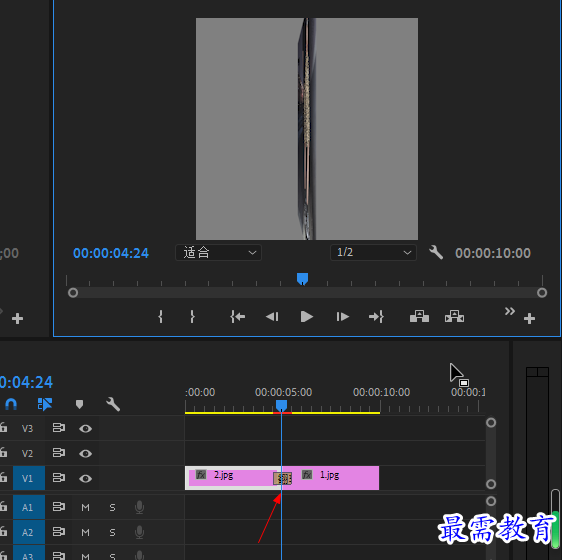The height and width of the screenshot is (560, 562).
Task: Open overflow transport controls chevron
Action: (x=510, y=311)
